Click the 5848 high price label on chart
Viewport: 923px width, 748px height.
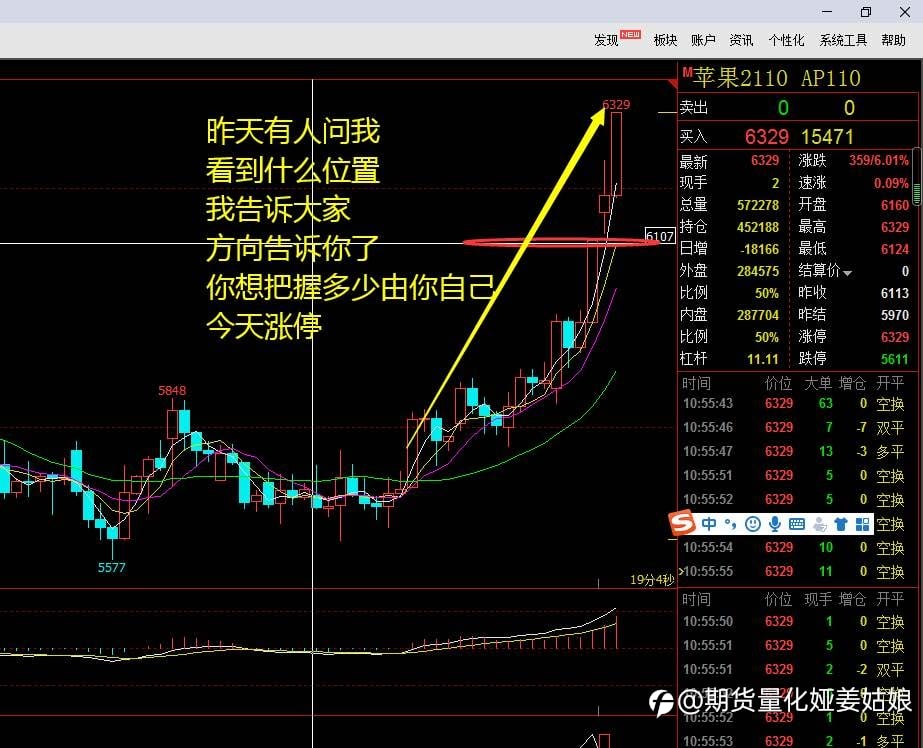click(x=172, y=390)
